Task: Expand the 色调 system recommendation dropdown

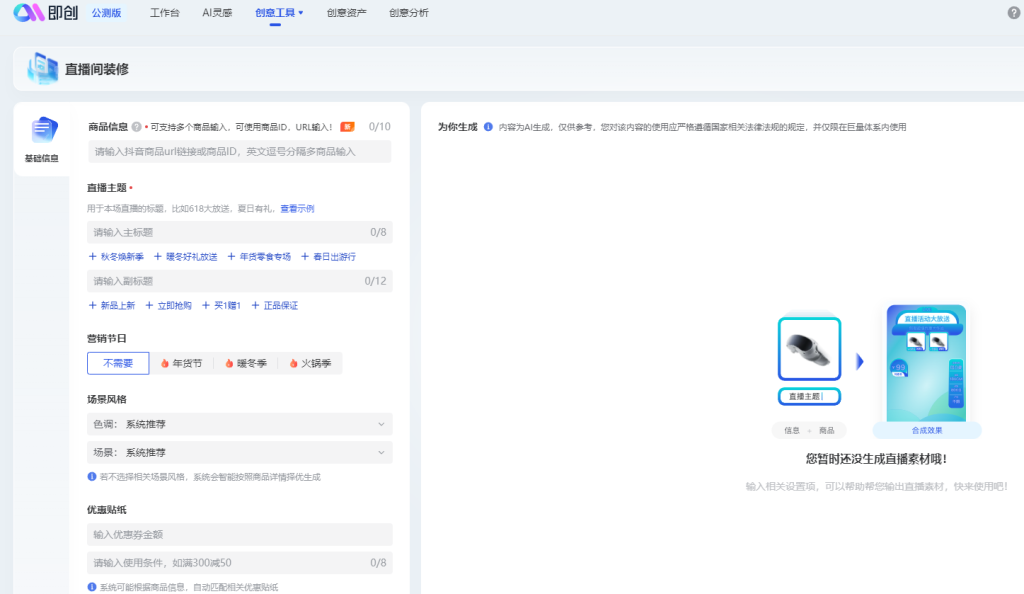Action: [x=239, y=424]
